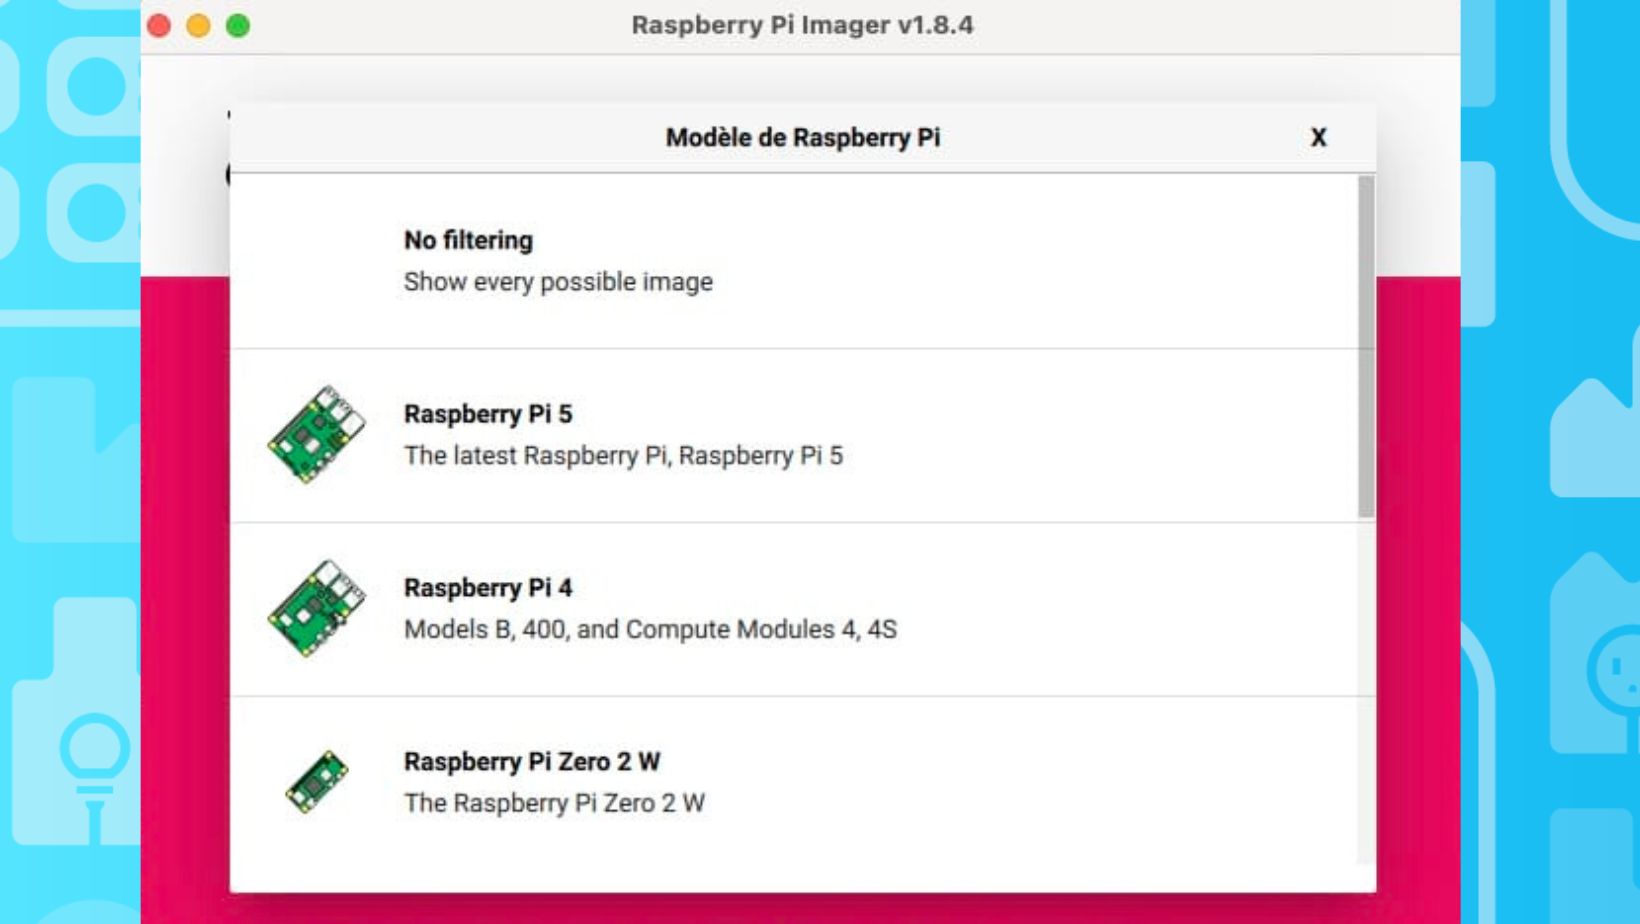Click the Raspberry Pi Imager v1.8.4 title bar
The image size is (1640, 924).
[x=803, y=26]
